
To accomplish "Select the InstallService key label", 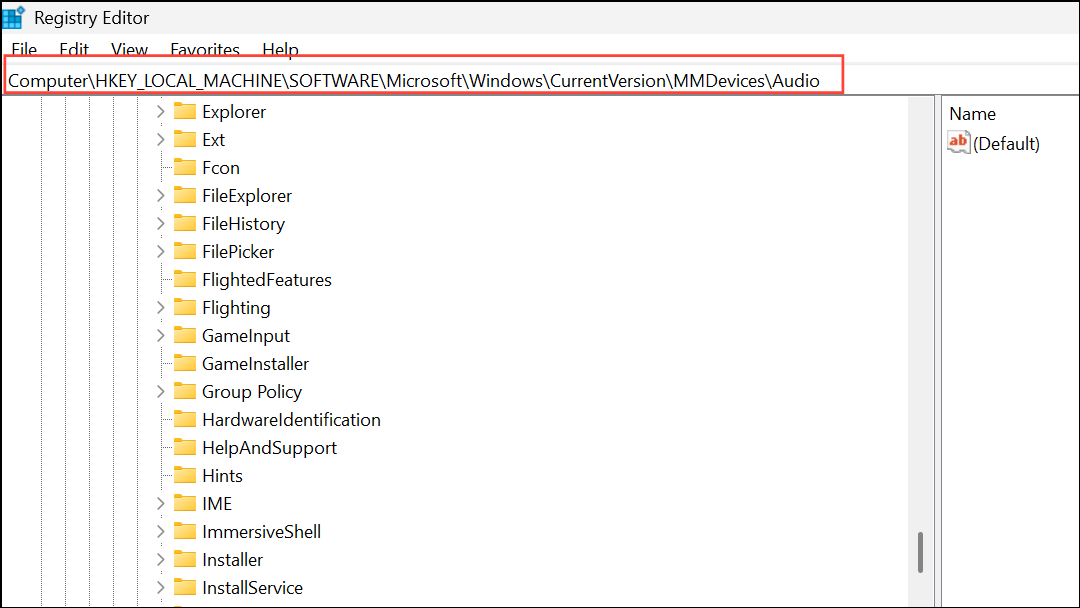I will (x=252, y=588).
